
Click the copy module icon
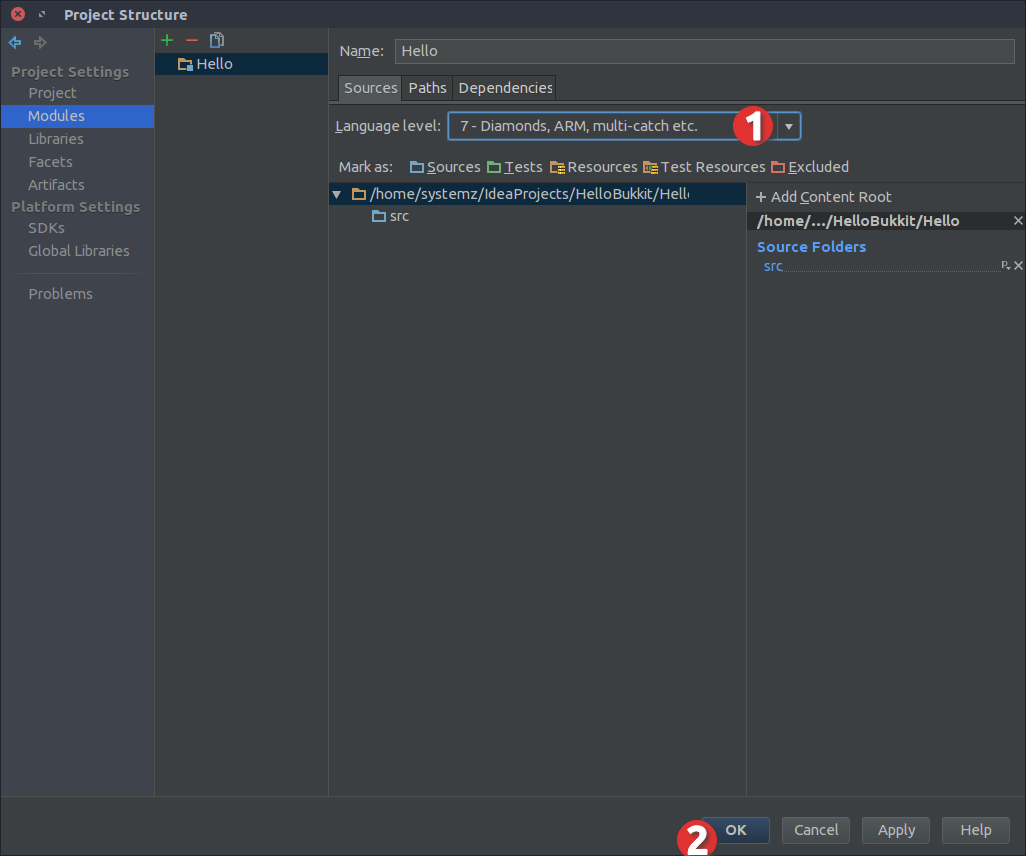[x=217, y=40]
